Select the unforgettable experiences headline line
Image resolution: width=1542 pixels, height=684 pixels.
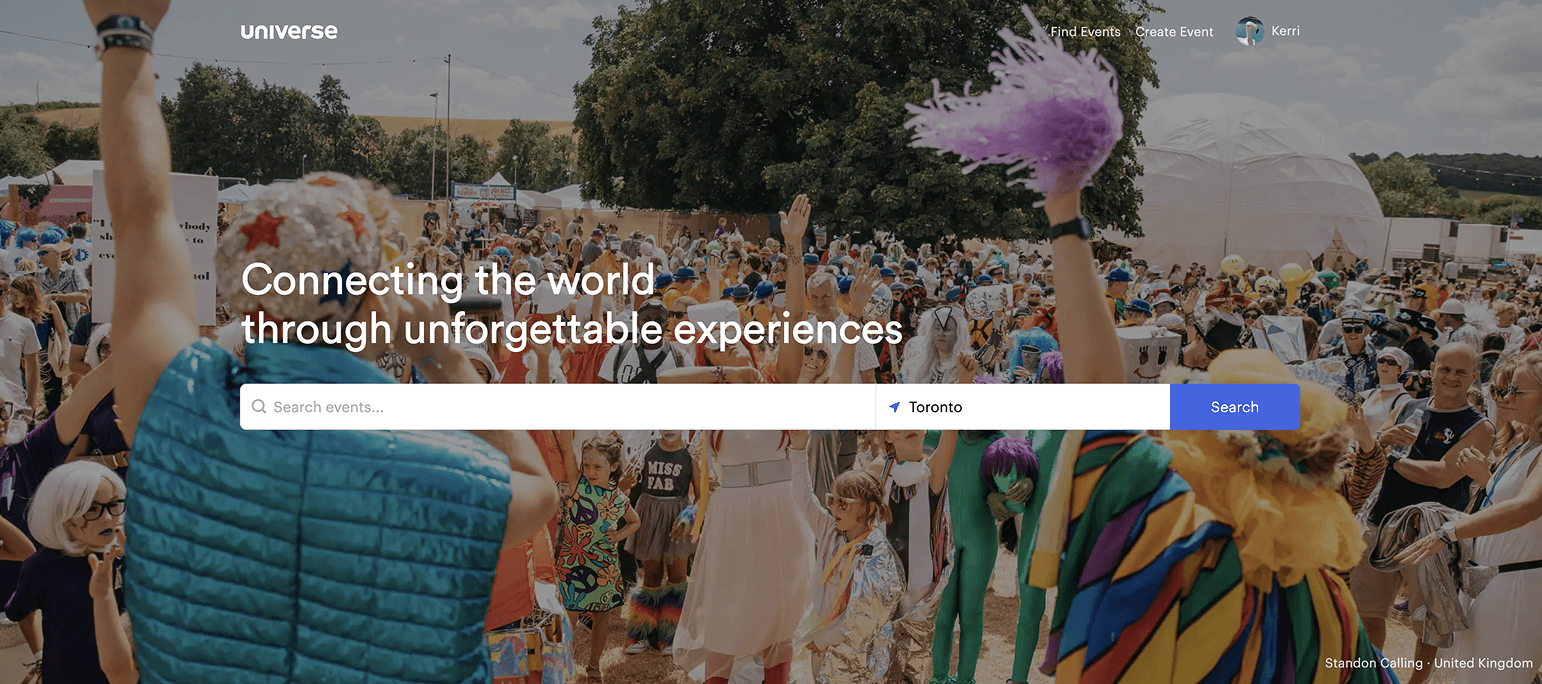click(x=572, y=329)
